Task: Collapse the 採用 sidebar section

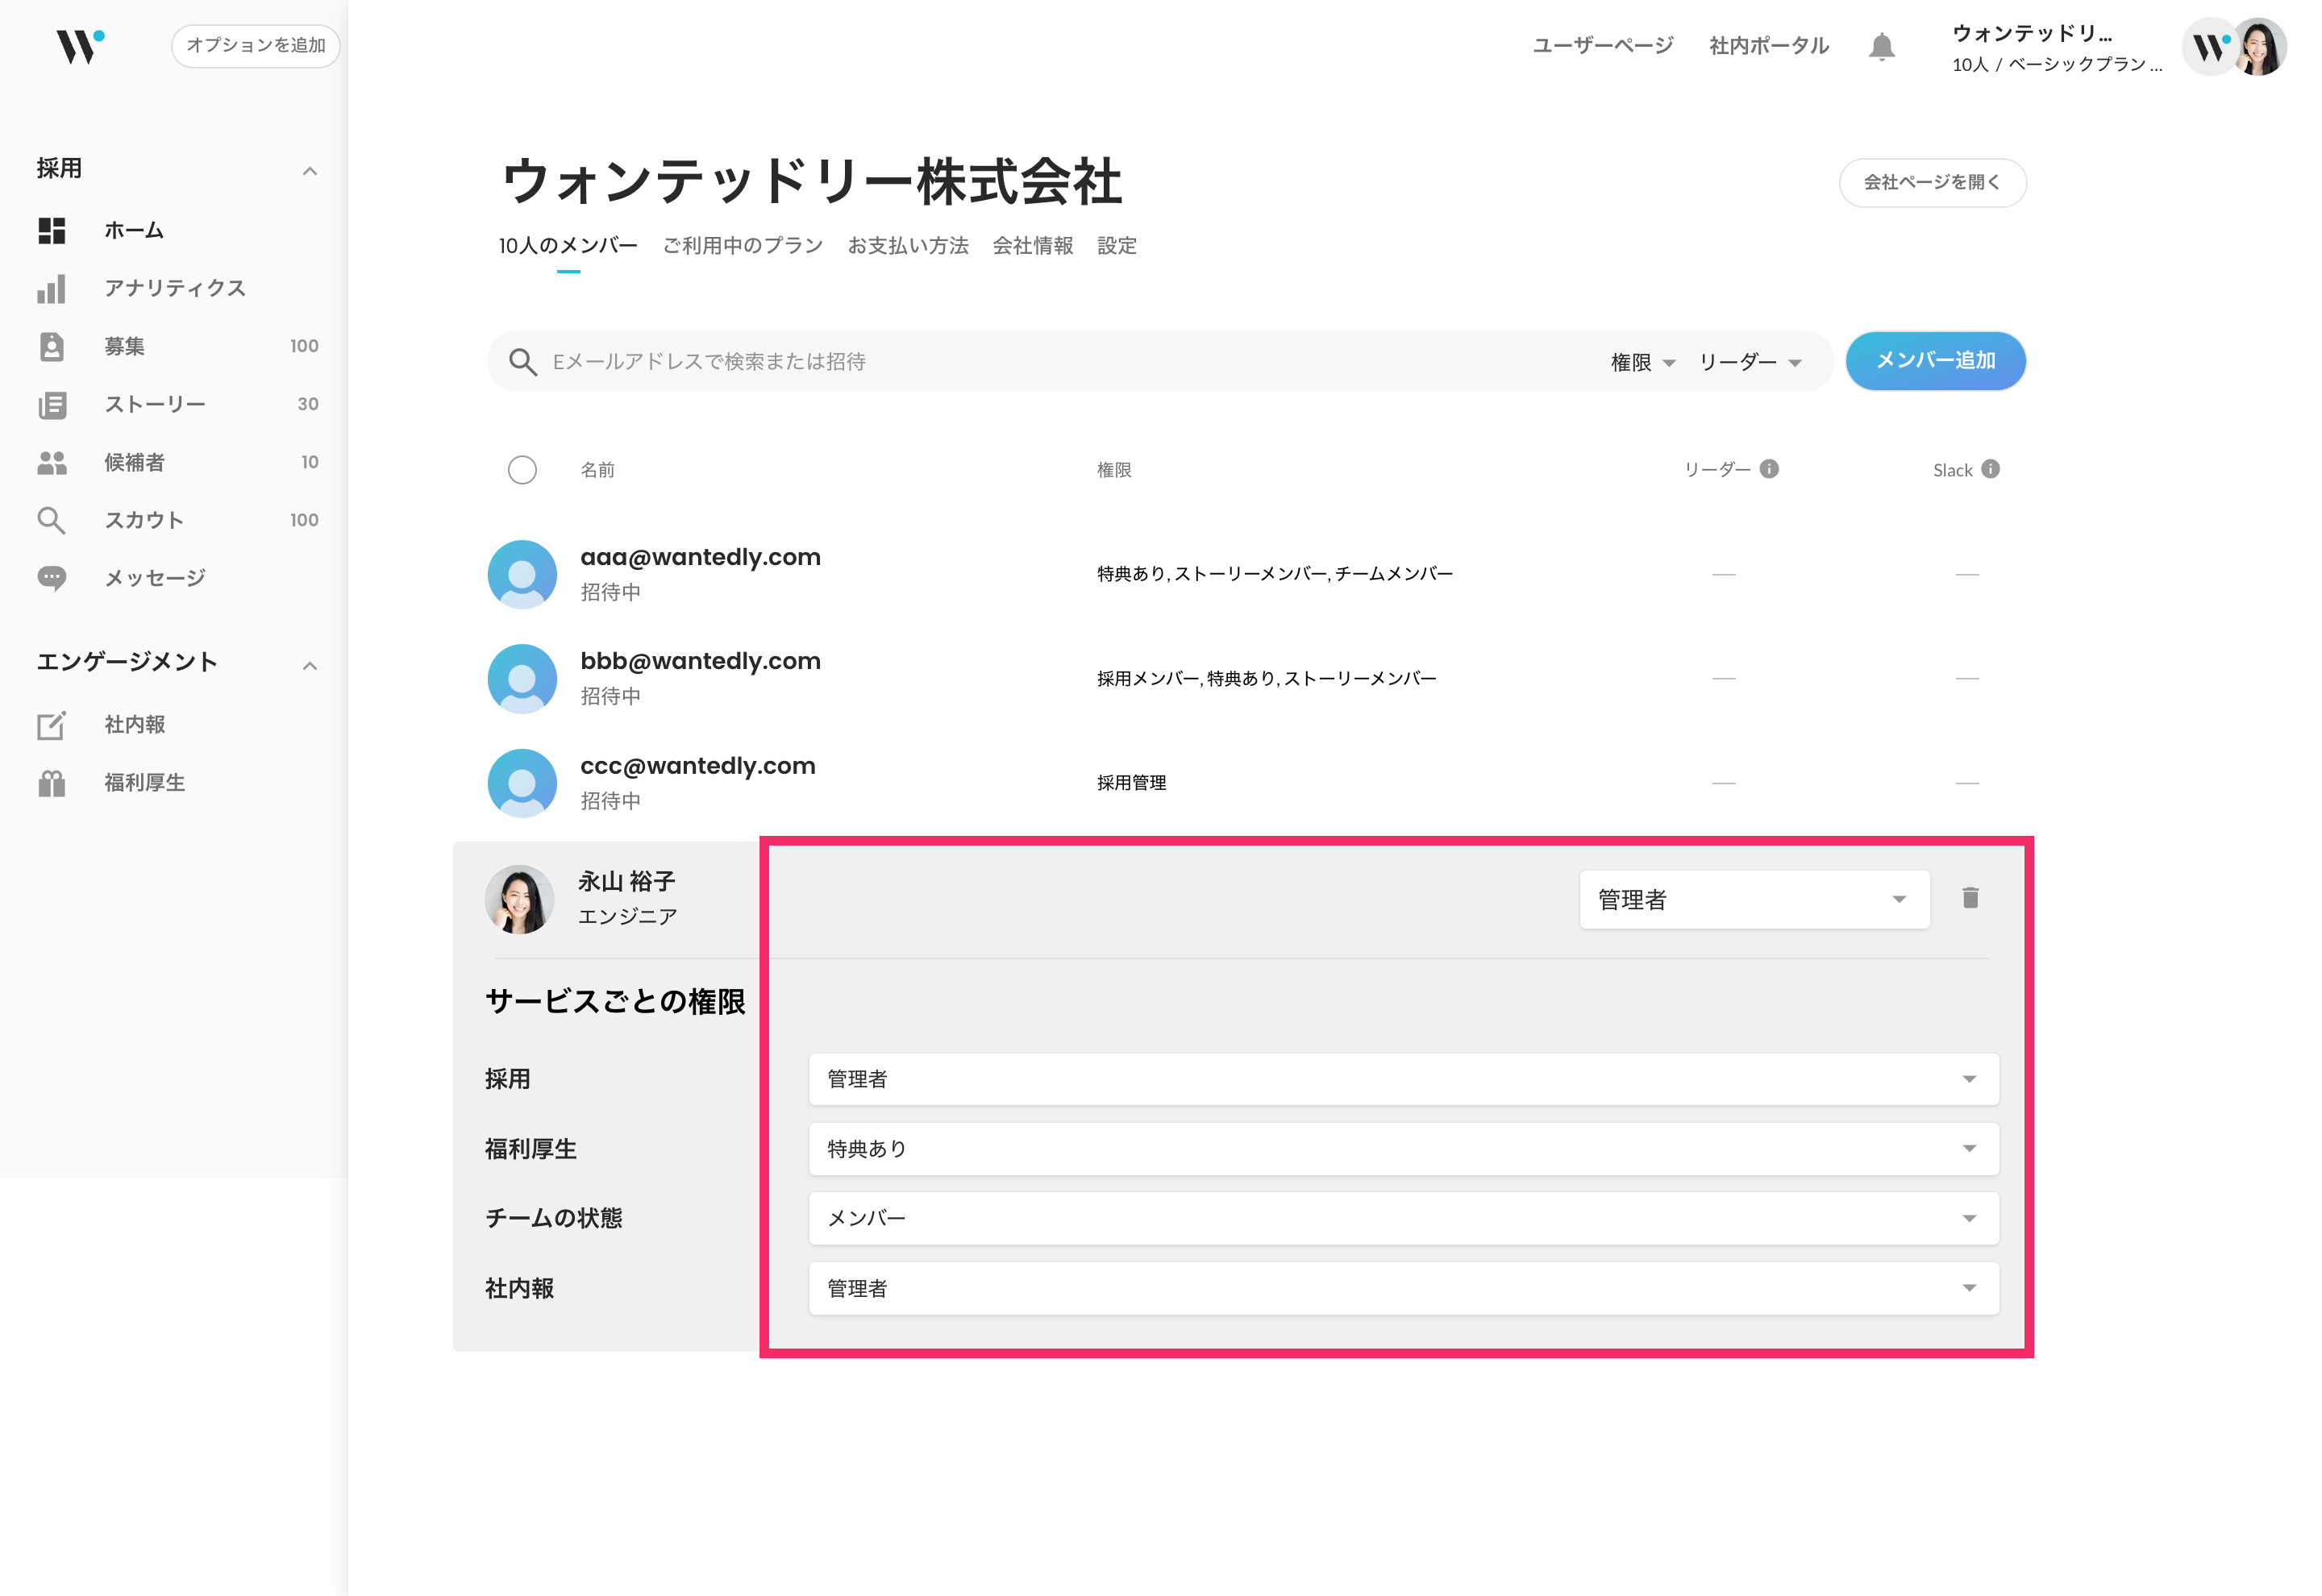Action: tap(310, 171)
